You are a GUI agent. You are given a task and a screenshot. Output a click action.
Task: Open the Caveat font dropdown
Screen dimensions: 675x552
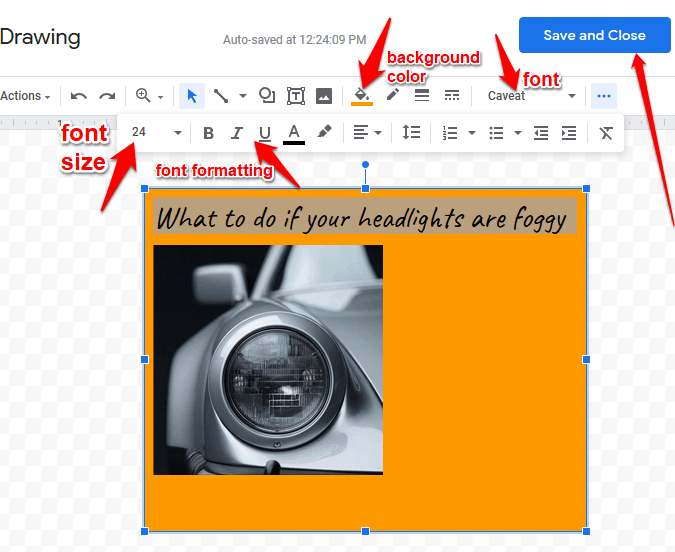click(x=531, y=96)
